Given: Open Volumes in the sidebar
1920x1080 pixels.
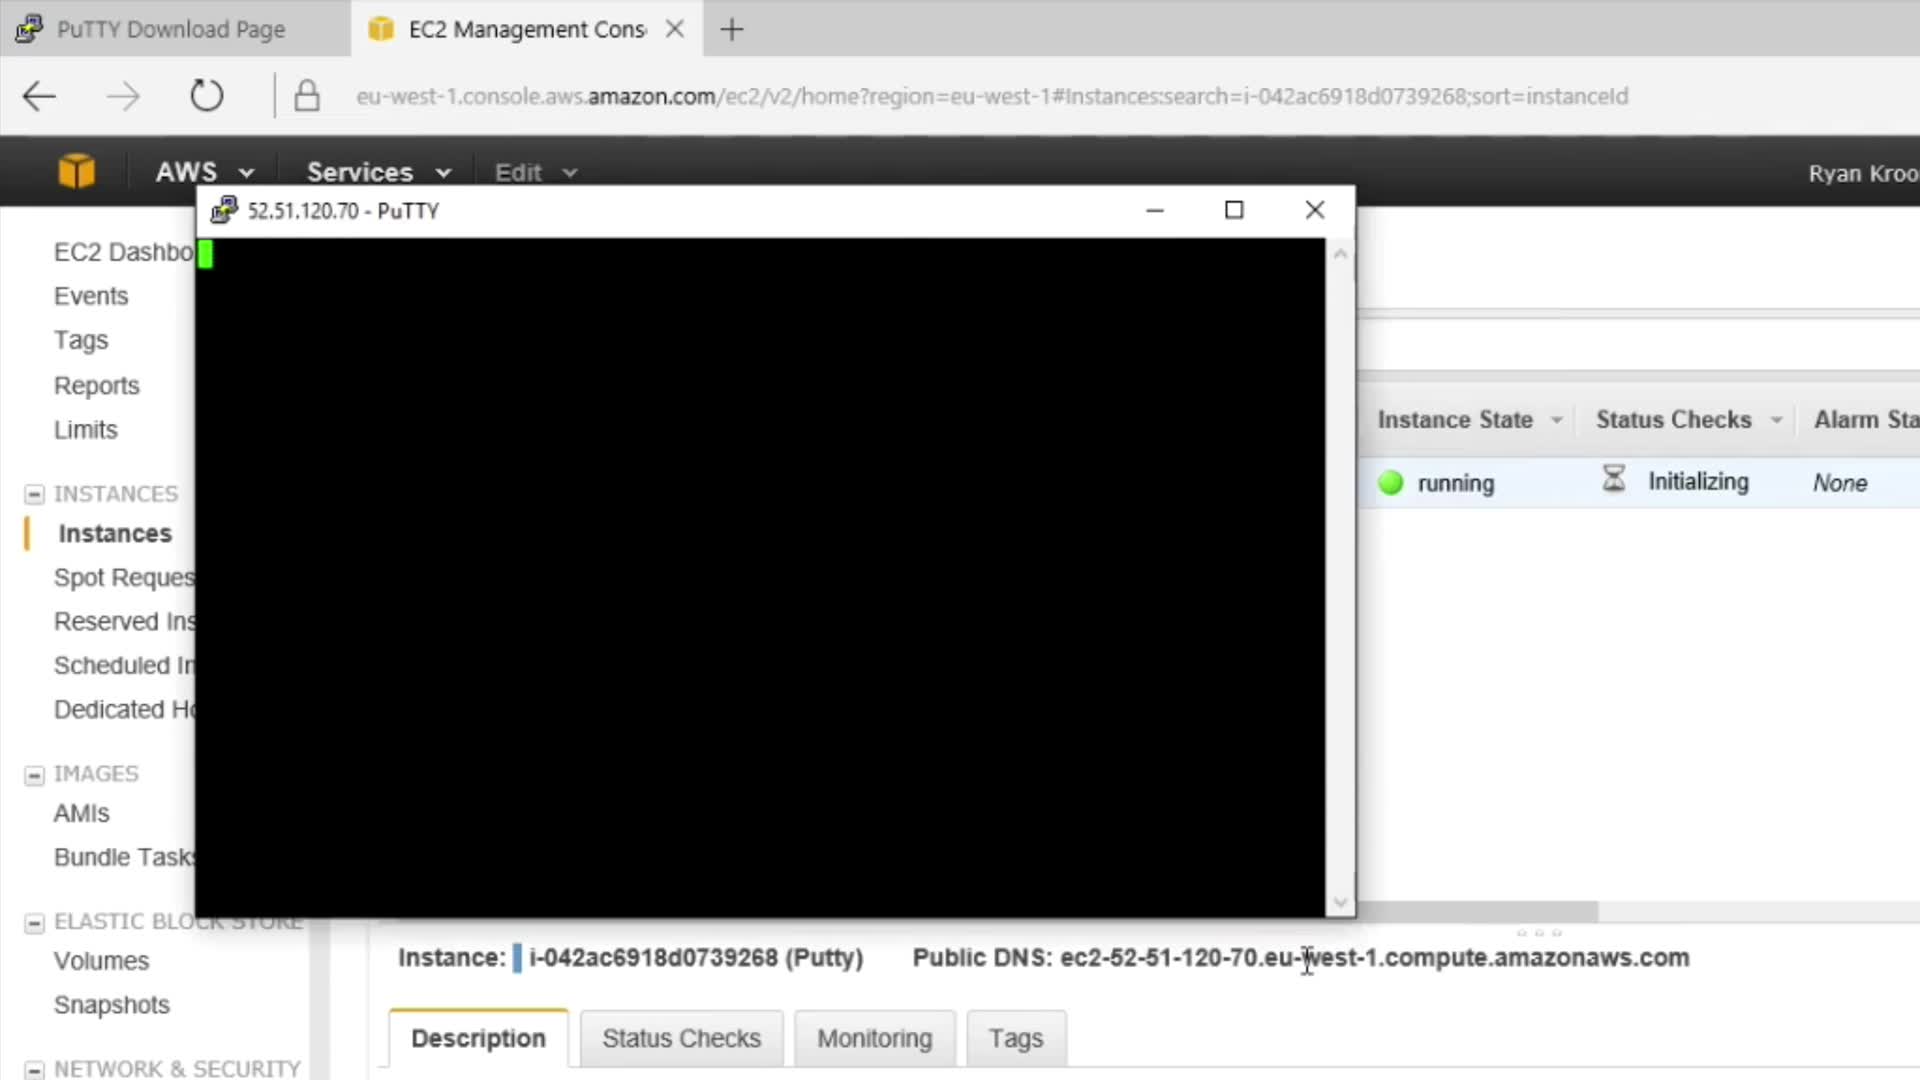Looking at the screenshot, I should tap(101, 961).
